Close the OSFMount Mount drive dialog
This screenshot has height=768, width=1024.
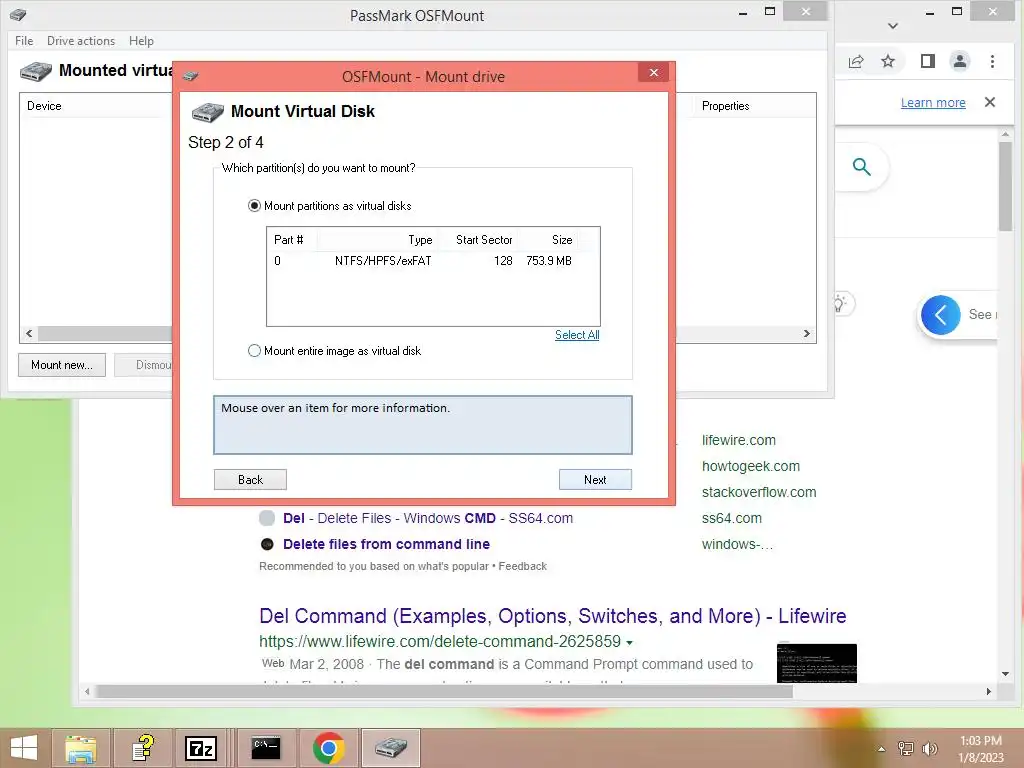click(654, 72)
